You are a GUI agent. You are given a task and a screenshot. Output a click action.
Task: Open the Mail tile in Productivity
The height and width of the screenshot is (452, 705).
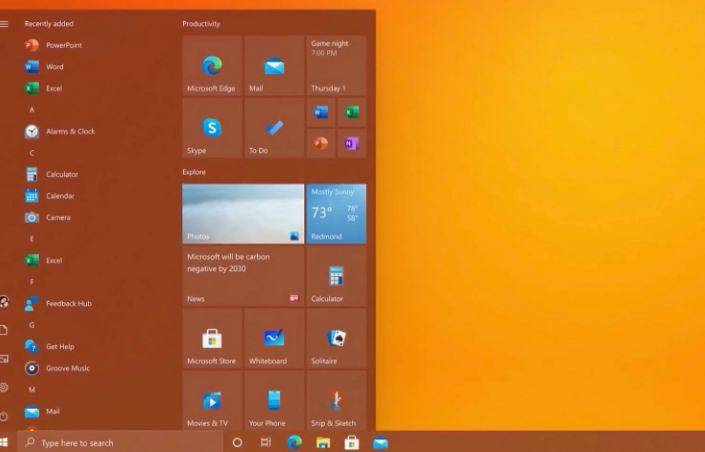tap(274, 66)
